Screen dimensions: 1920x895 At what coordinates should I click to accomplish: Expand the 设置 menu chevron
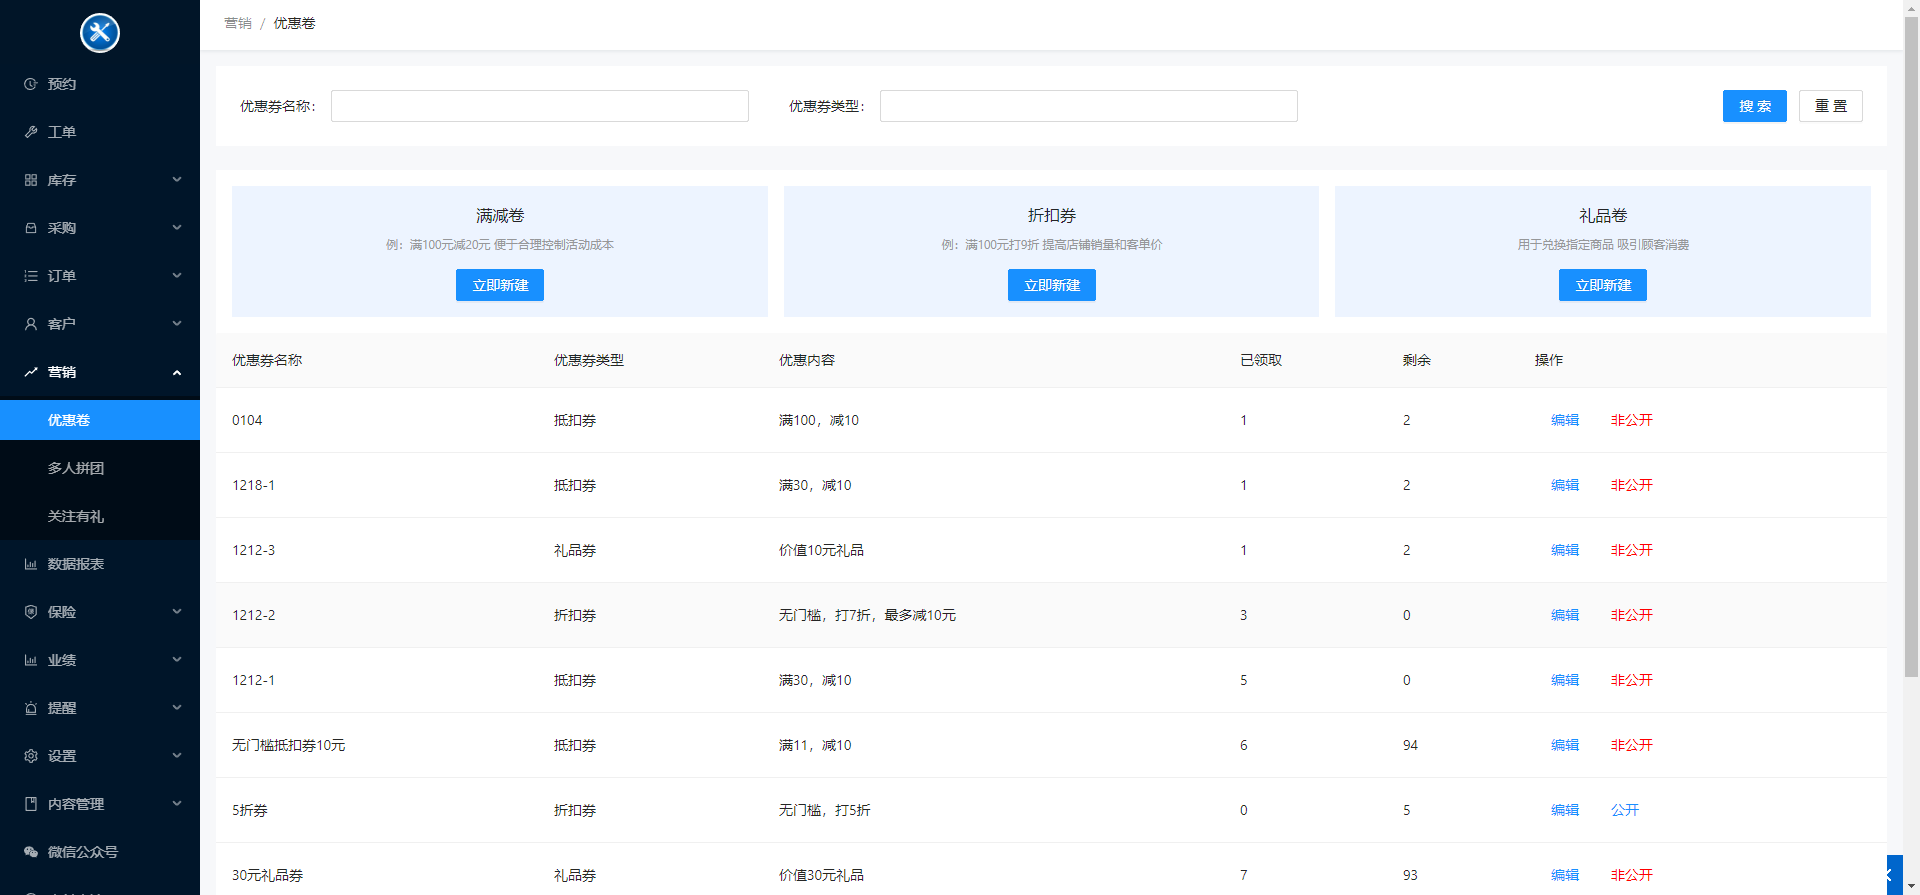click(177, 756)
